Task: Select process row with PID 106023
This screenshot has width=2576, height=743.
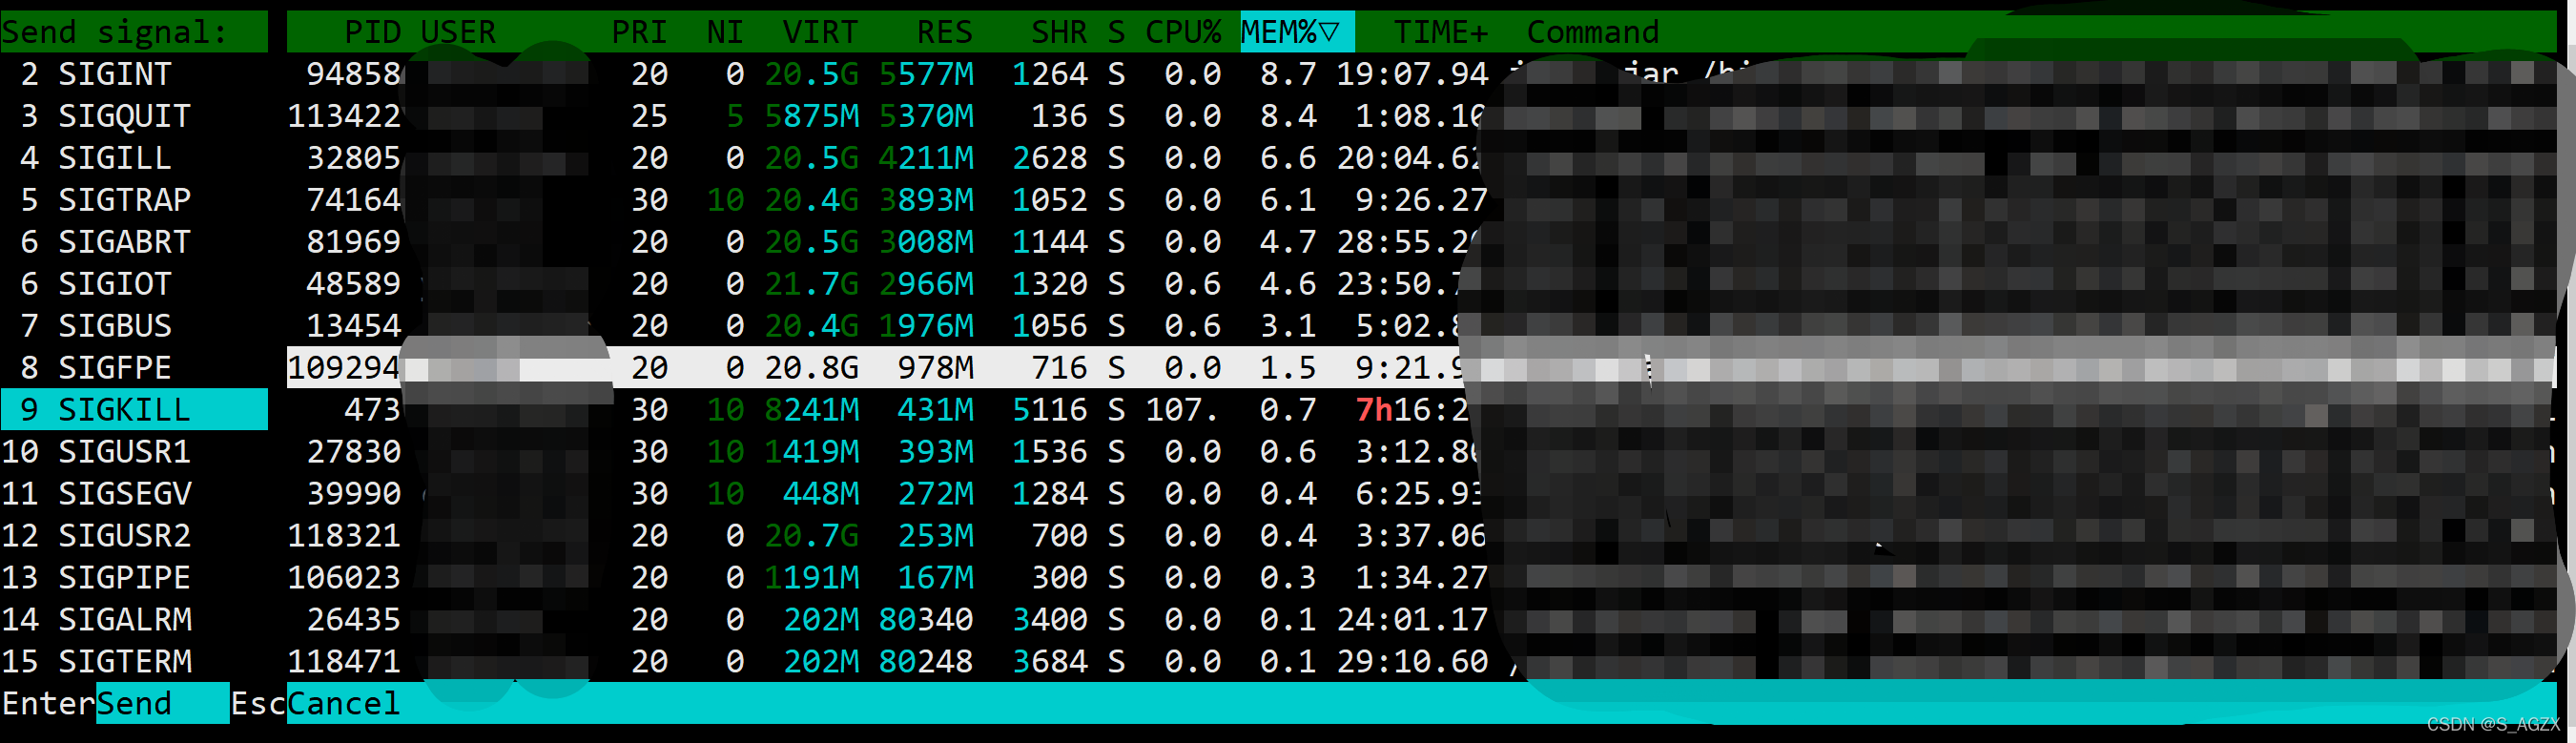Action: (1421, 578)
